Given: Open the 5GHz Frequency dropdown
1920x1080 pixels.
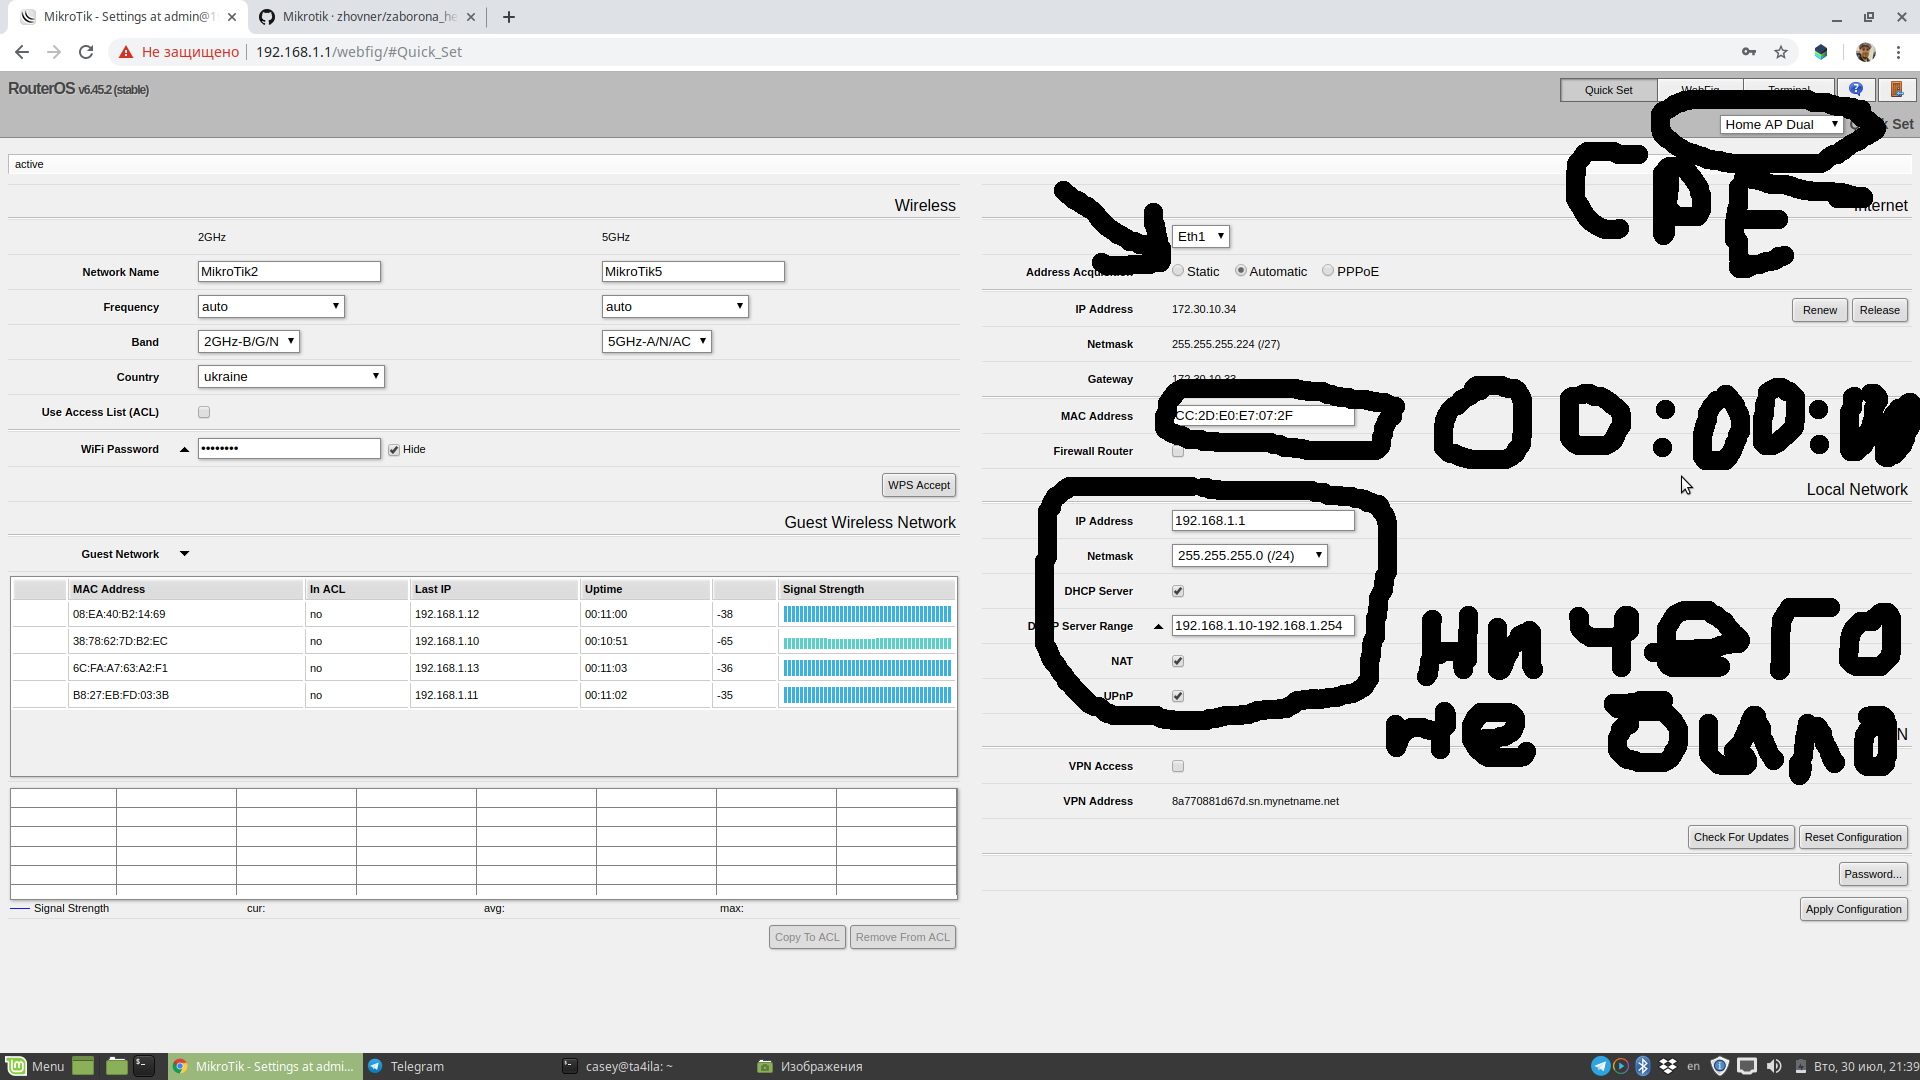Looking at the screenshot, I should (675, 307).
